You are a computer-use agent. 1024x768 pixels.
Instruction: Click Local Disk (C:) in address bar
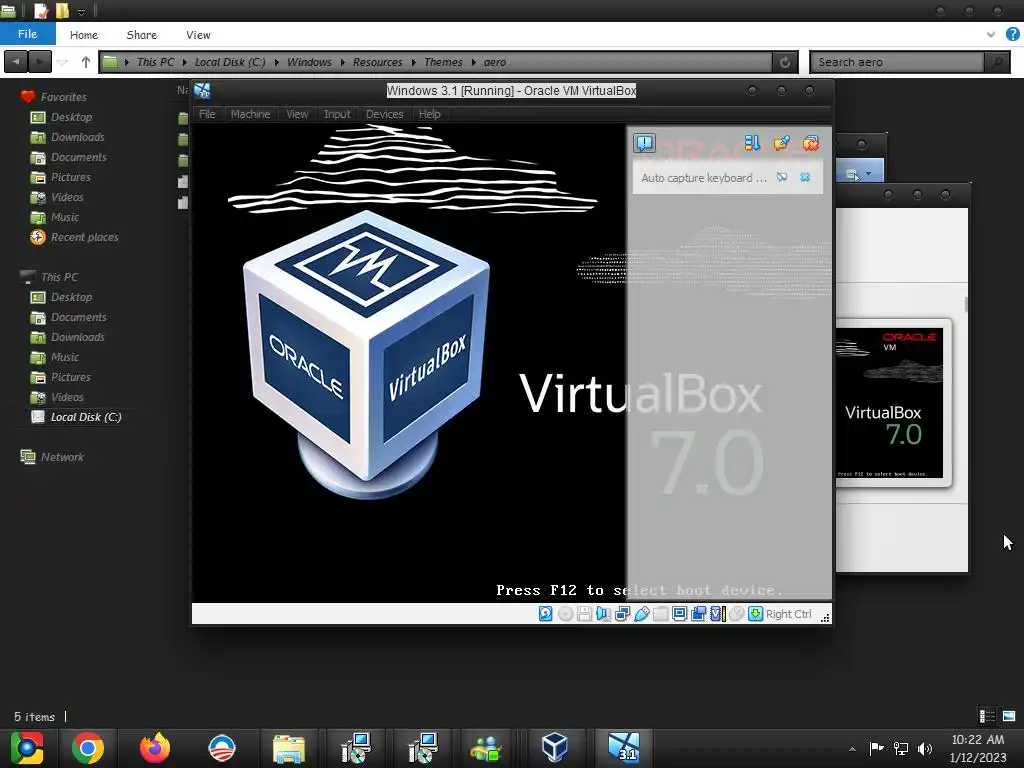click(x=230, y=62)
